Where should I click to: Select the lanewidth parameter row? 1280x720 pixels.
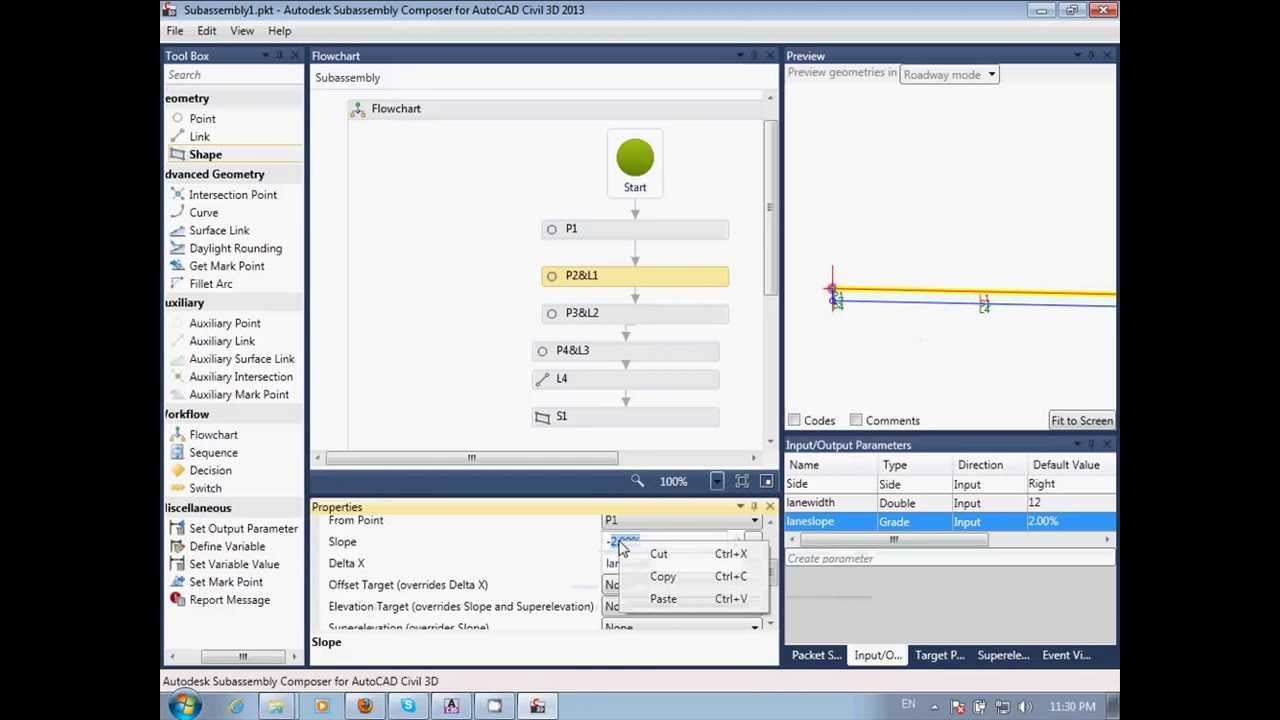[x=950, y=503]
